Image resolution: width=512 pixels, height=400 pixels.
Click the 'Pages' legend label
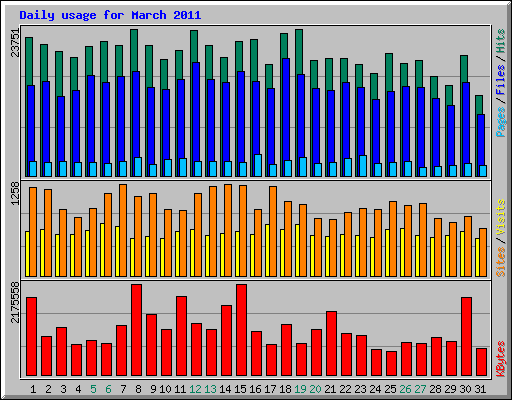pyautogui.click(x=500, y=122)
